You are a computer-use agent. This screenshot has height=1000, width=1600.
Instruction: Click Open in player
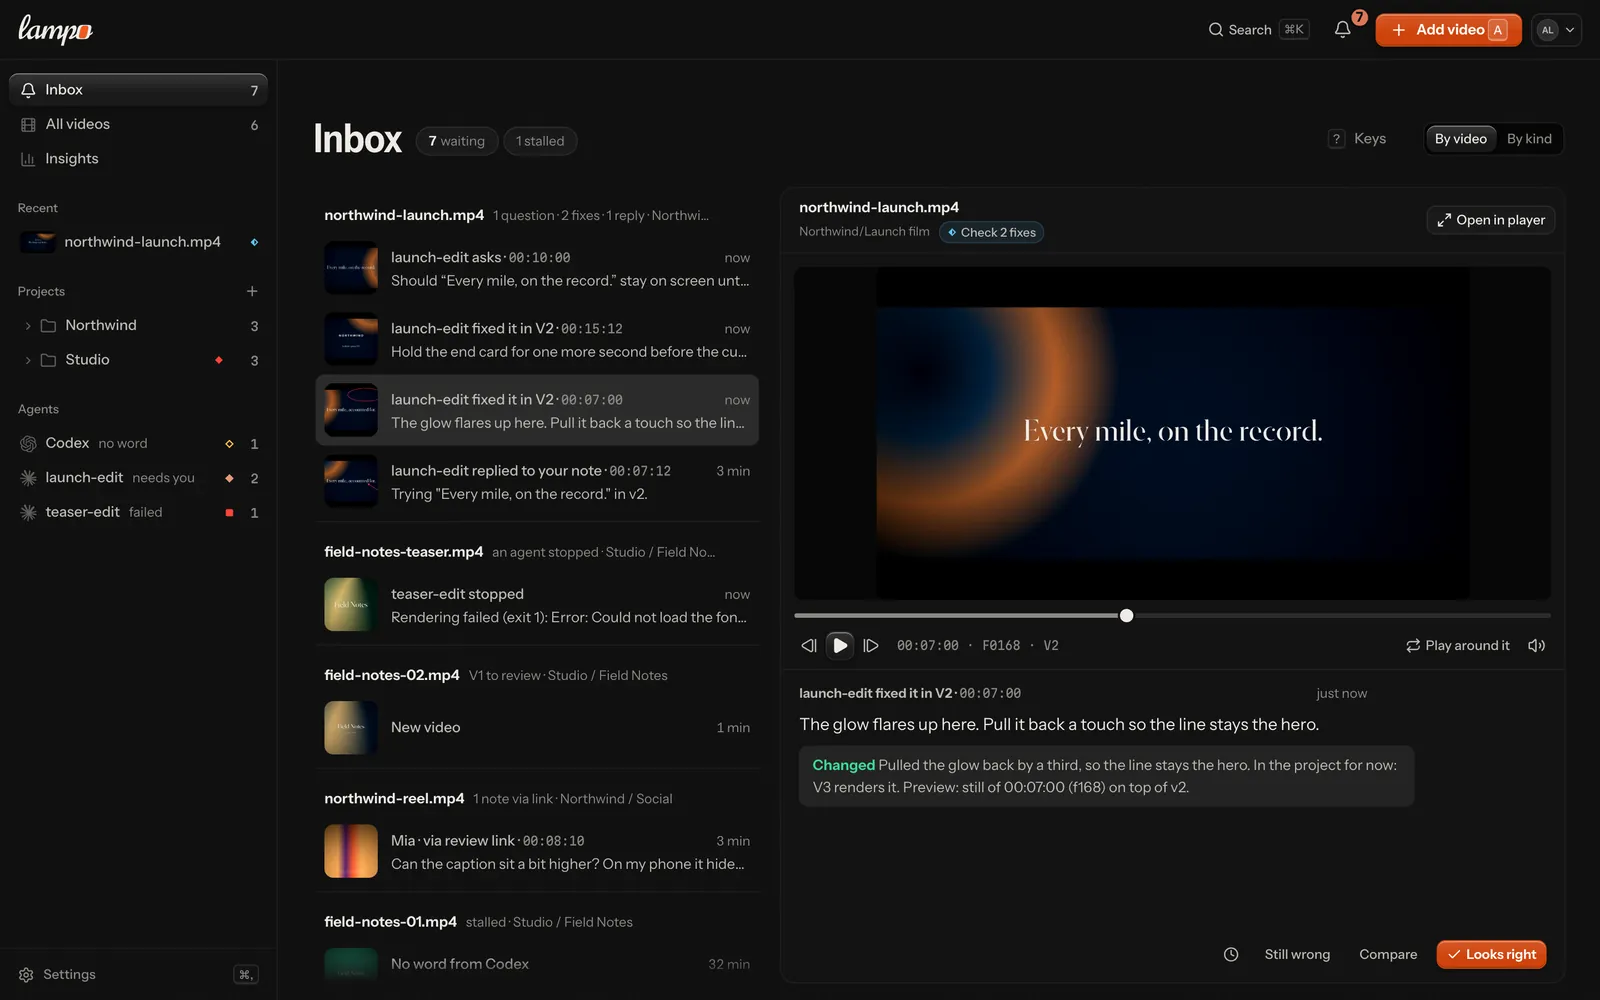[x=1491, y=220]
